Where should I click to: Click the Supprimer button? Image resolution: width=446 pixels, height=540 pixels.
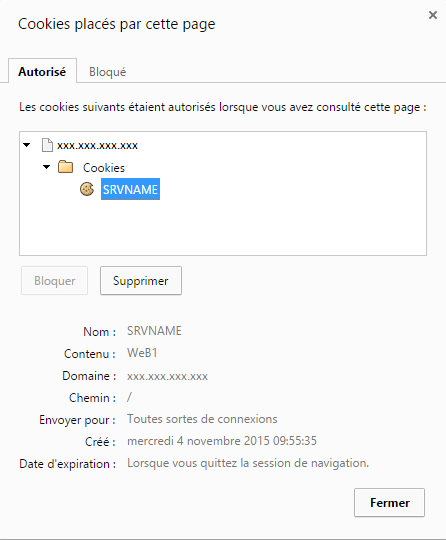[x=141, y=280]
